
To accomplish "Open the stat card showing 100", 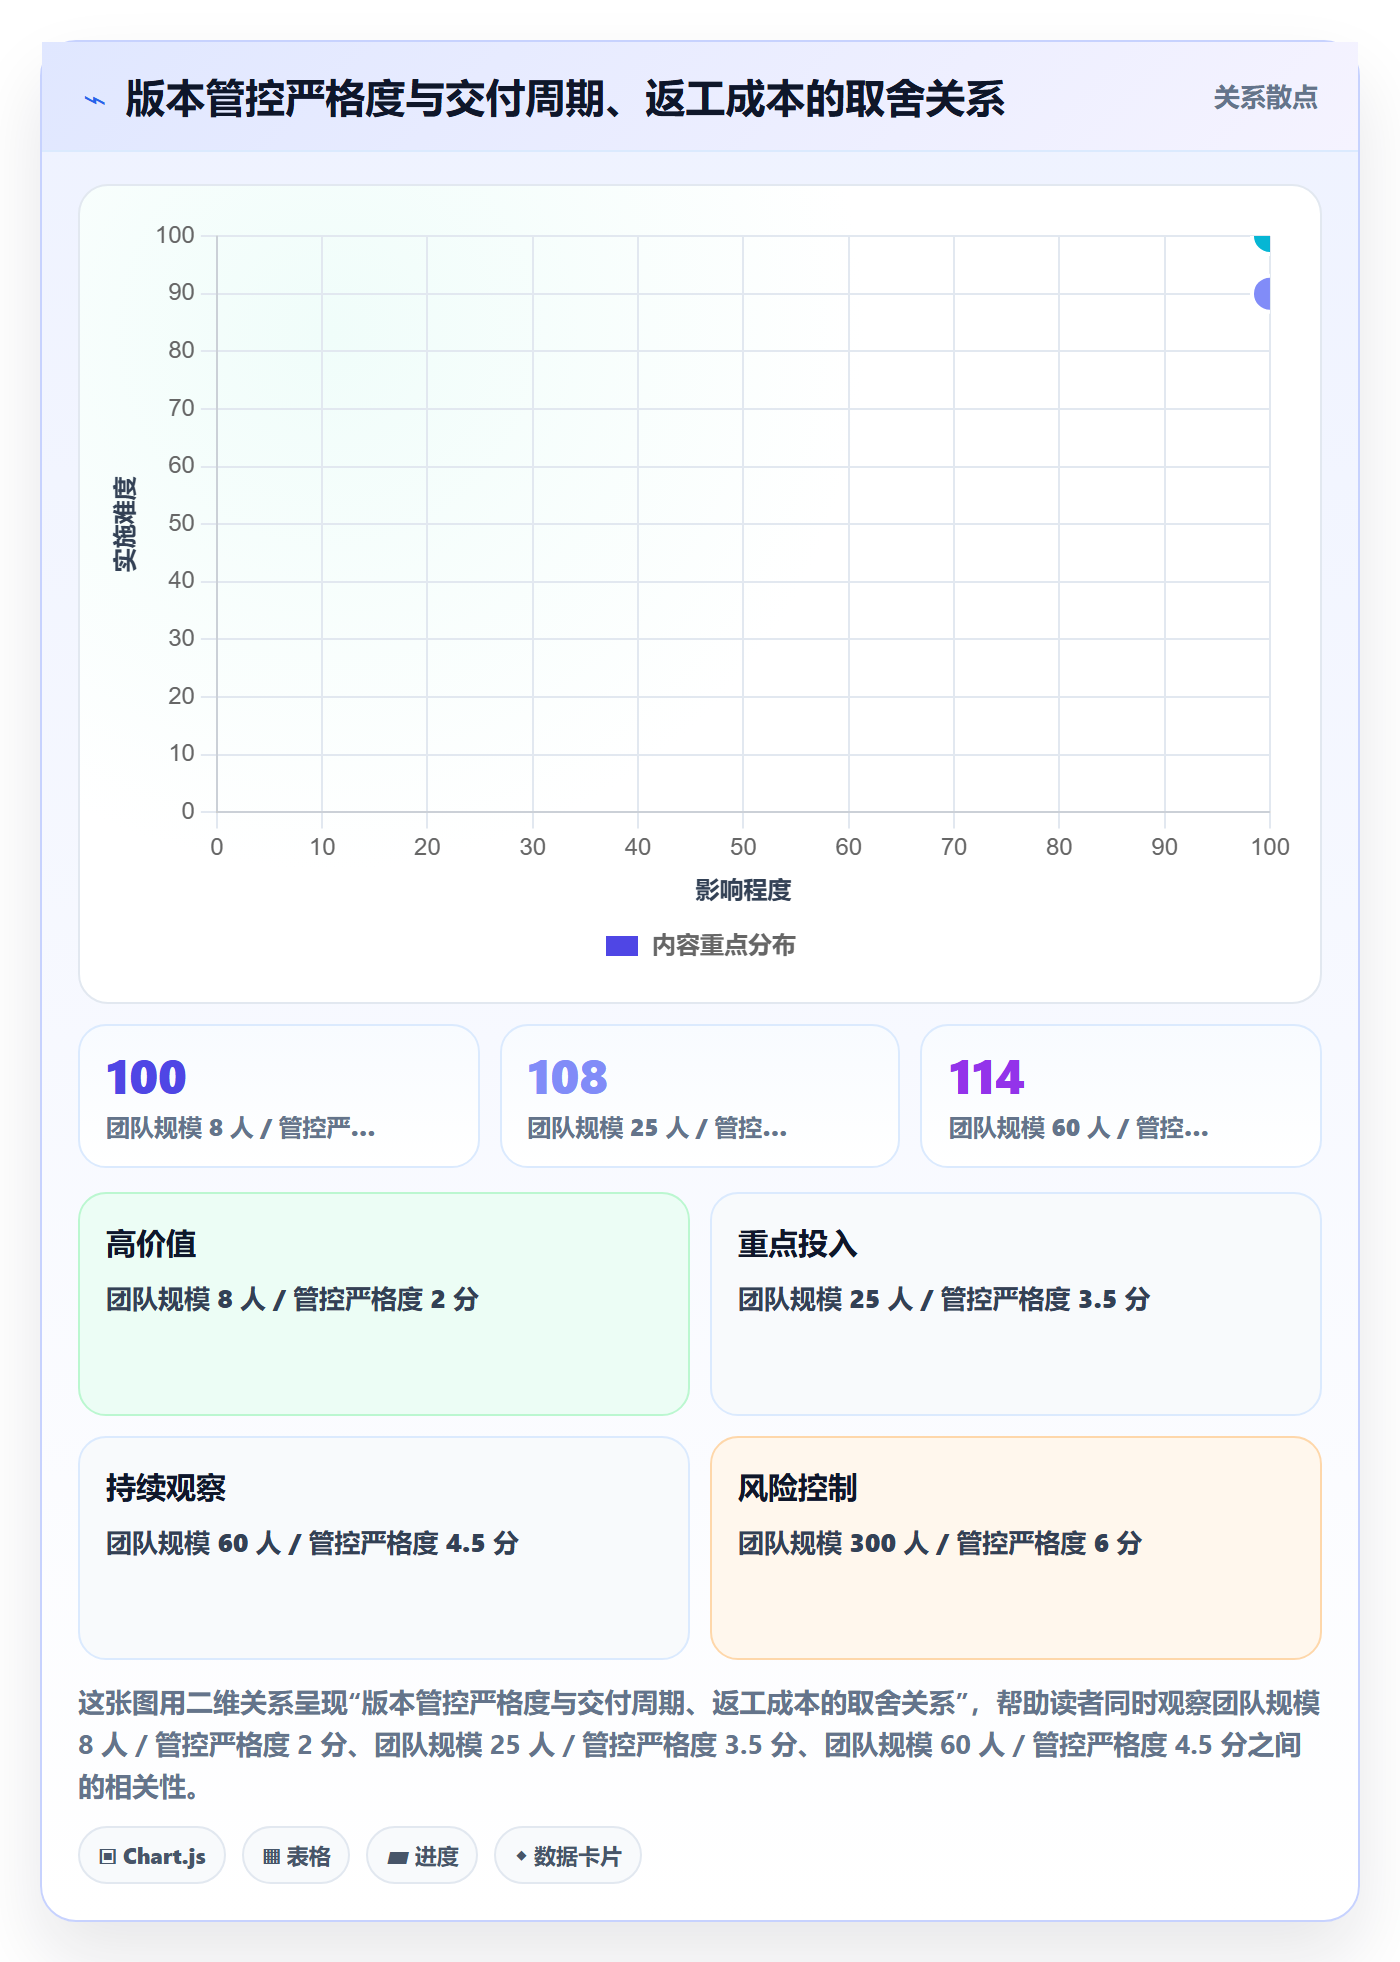I will 279,1096.
